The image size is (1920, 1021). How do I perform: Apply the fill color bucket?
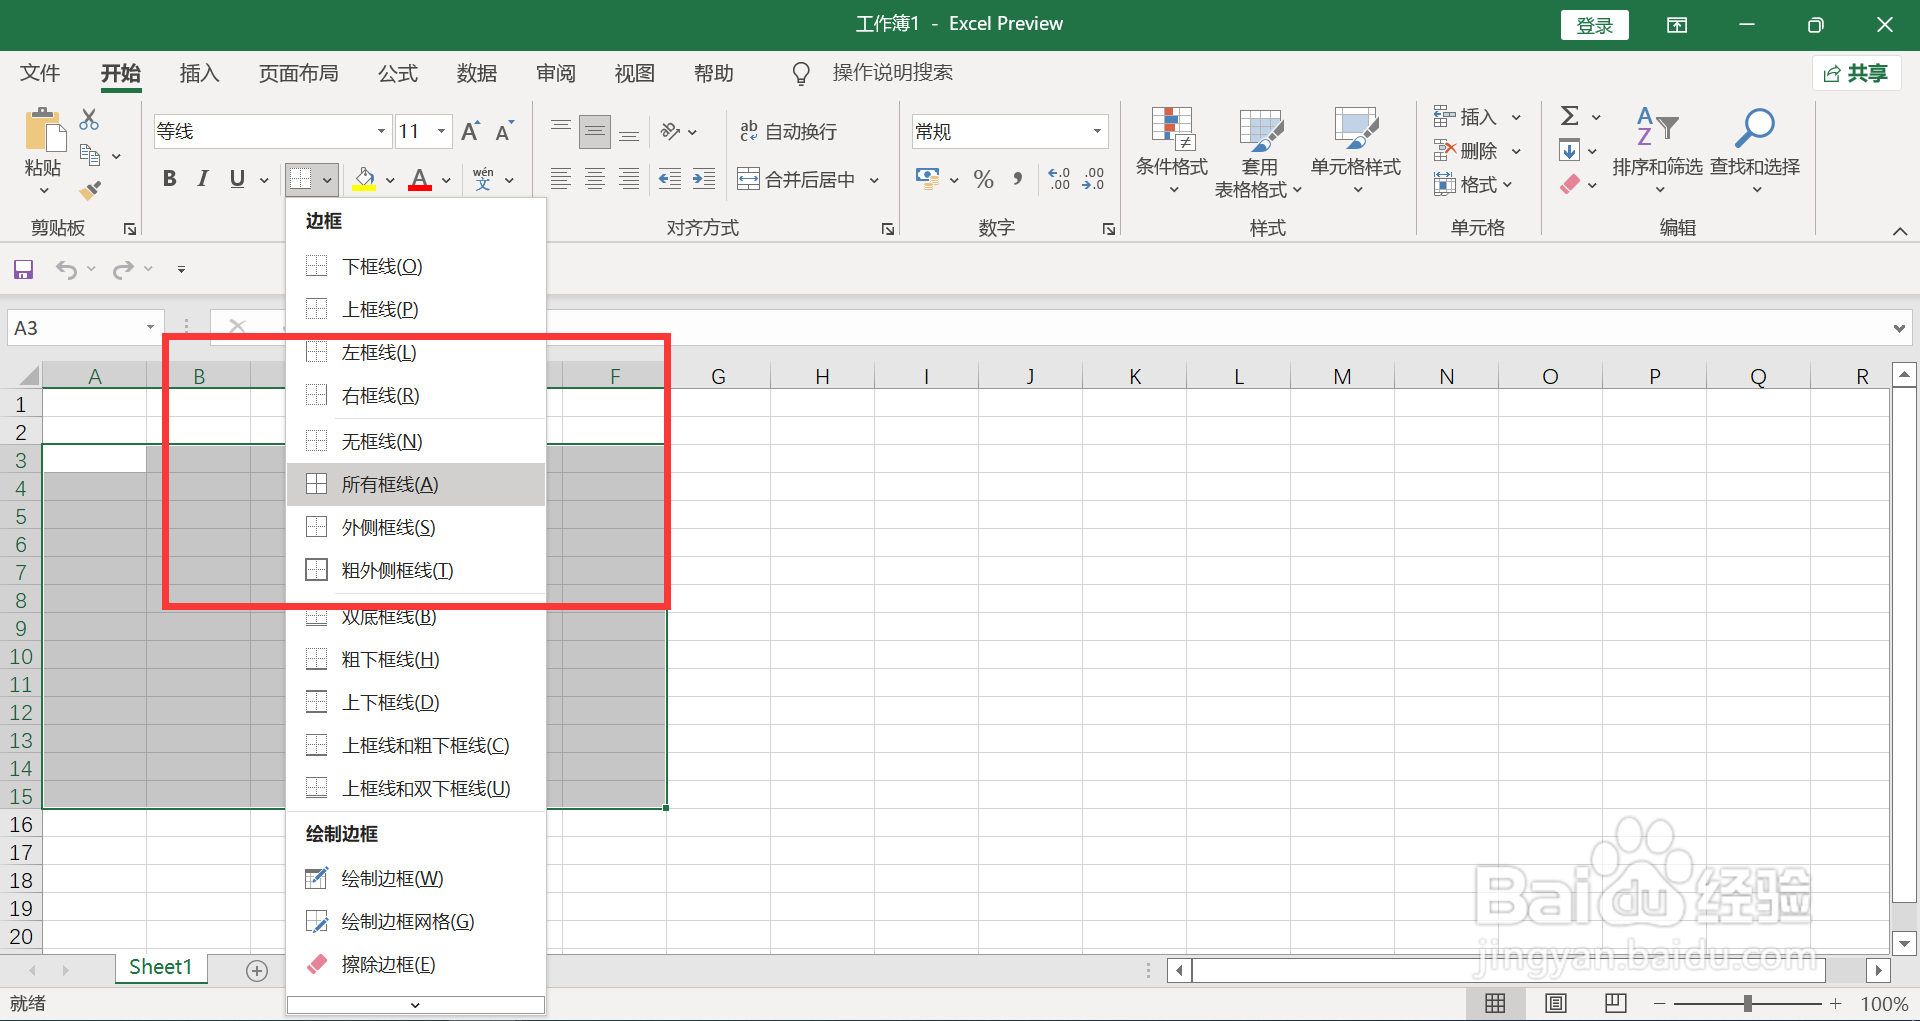click(x=364, y=179)
